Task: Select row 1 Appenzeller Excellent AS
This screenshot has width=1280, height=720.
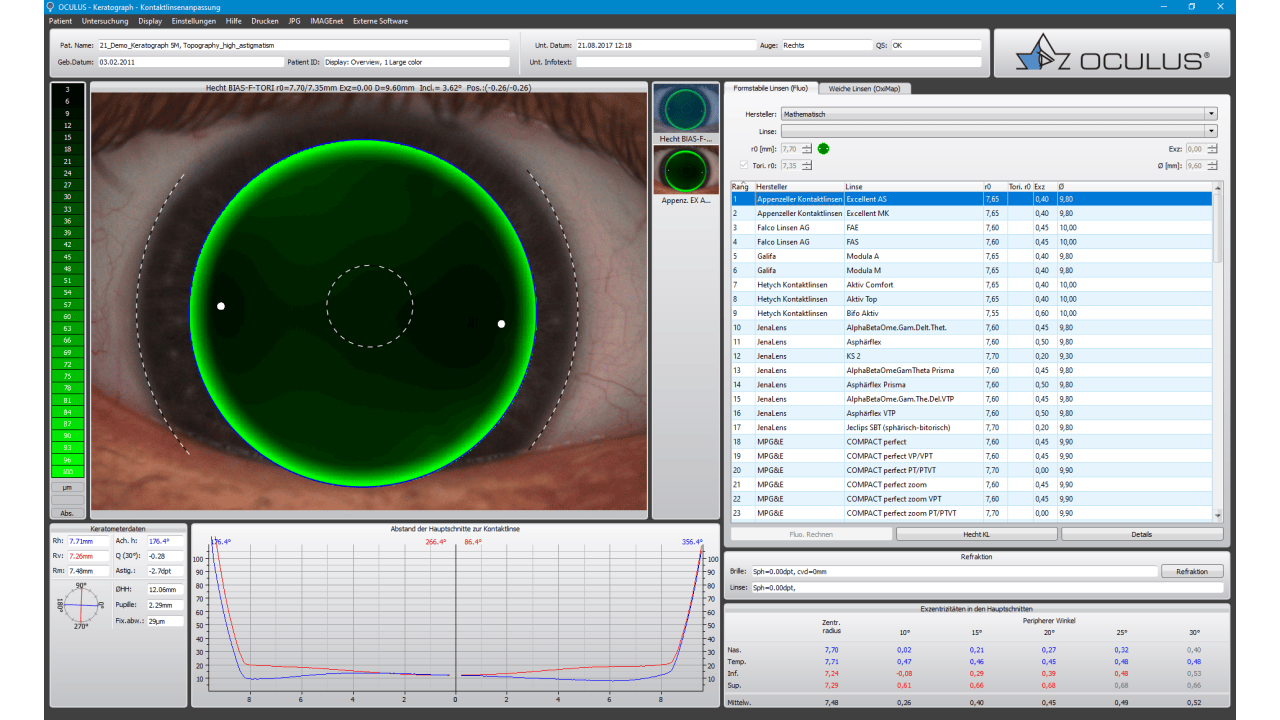Action: (971, 199)
